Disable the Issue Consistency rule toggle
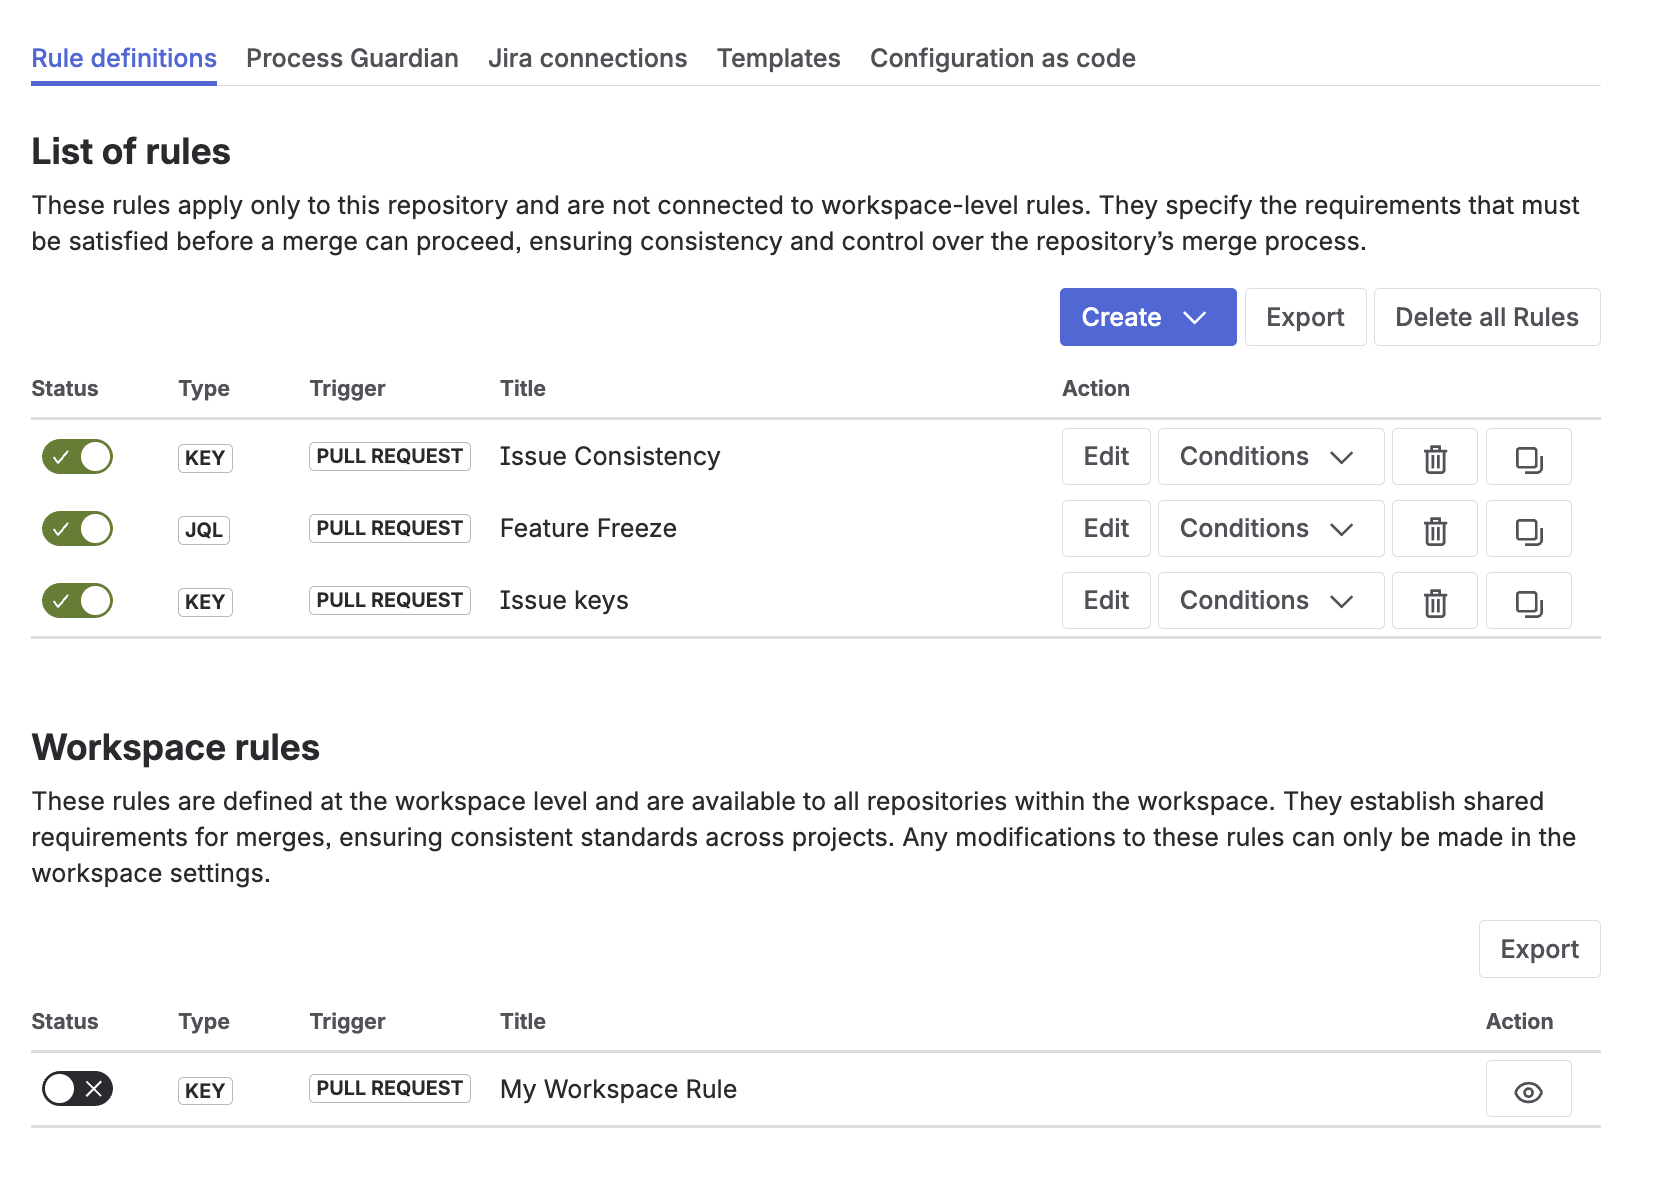Image resolution: width=1660 pixels, height=1184 pixels. pos(77,457)
